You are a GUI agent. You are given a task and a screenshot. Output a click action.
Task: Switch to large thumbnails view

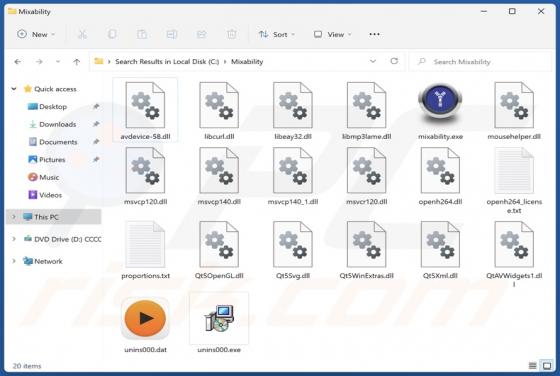click(x=547, y=366)
